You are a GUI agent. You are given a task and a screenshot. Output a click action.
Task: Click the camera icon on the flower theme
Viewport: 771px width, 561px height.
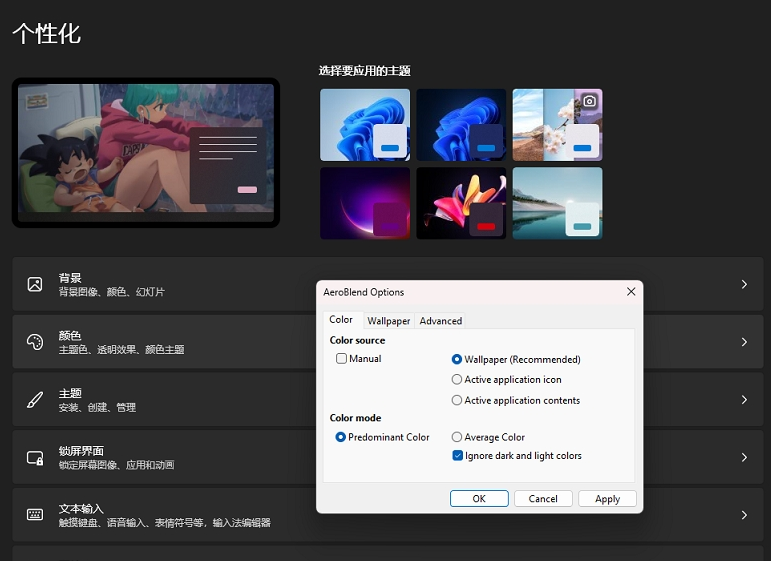coord(589,101)
